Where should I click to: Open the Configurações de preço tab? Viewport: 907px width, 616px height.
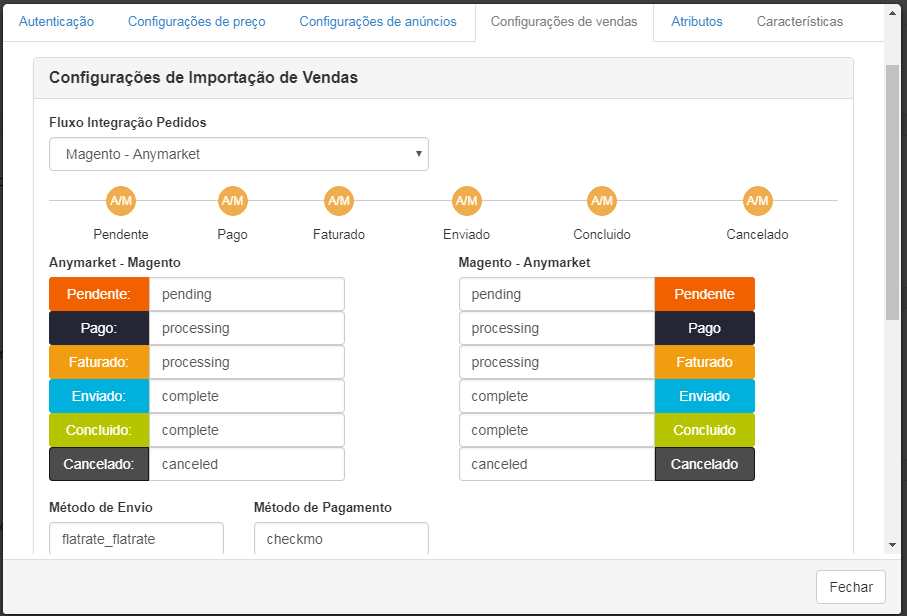point(197,21)
